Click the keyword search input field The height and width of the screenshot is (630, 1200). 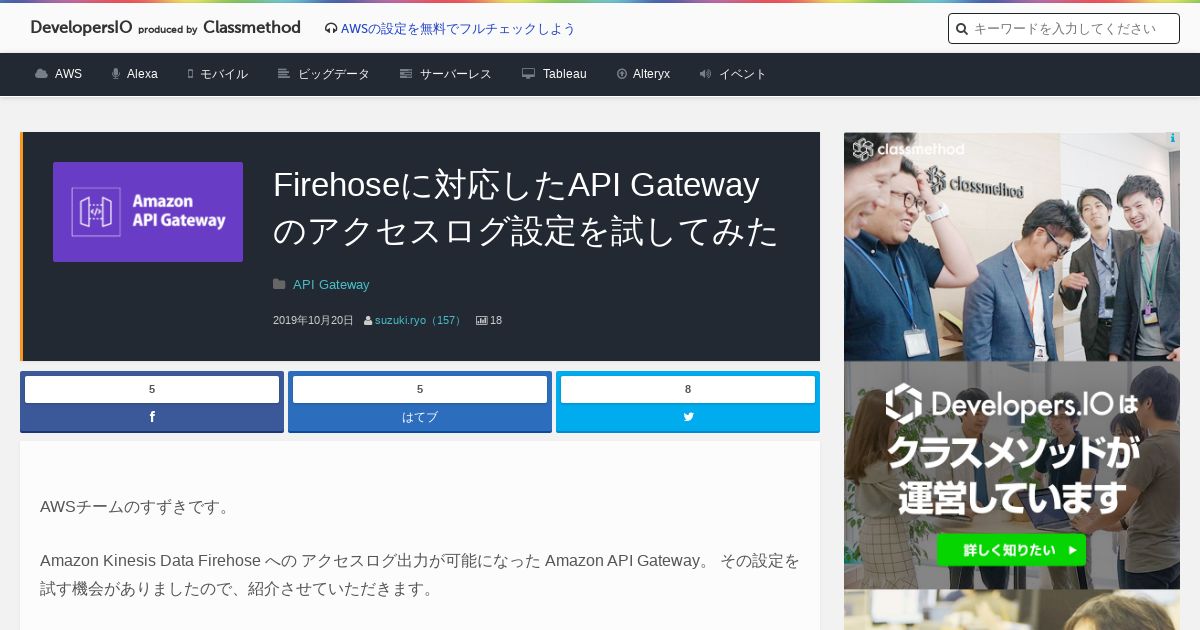1064,29
